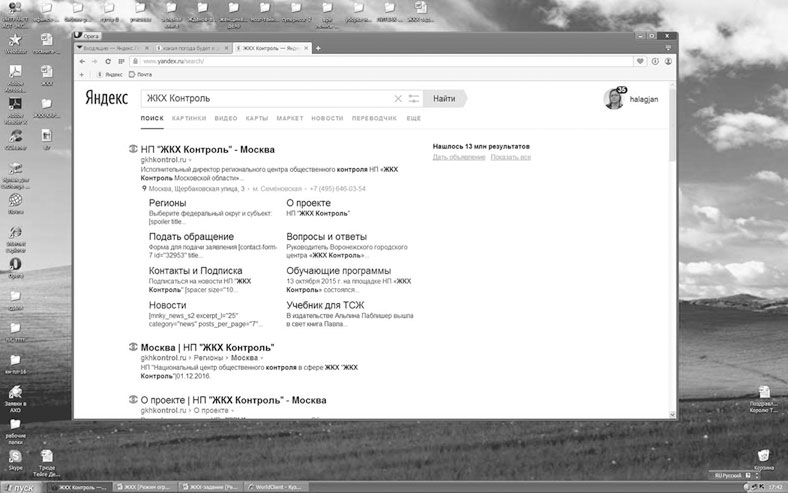The image size is (788, 493).
Task: Reload the Yandex page
Action: coord(108,61)
